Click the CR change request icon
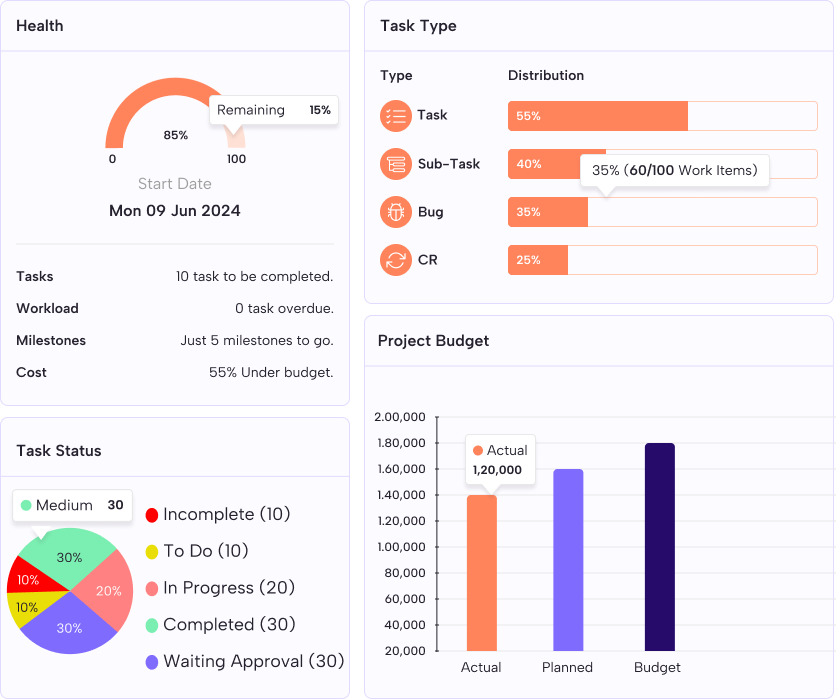The image size is (836, 699). (x=396, y=260)
